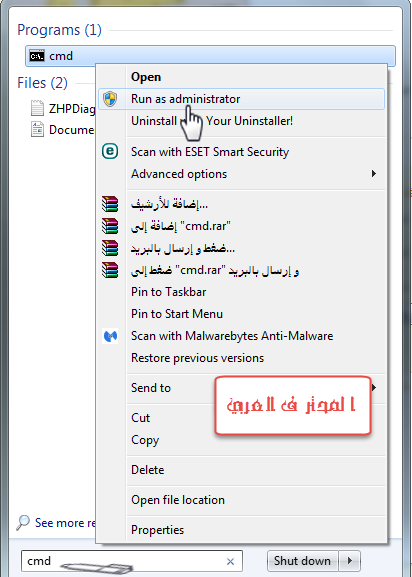The image size is (412, 577).
Task: Click the See more results magnifier icon
Action: pos(22,523)
